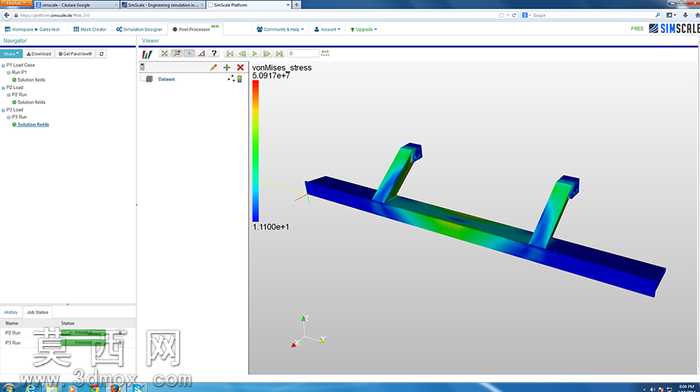The height and width of the screenshot is (392, 700).
Task: Click the Get ParaView button
Action: (x=75, y=54)
